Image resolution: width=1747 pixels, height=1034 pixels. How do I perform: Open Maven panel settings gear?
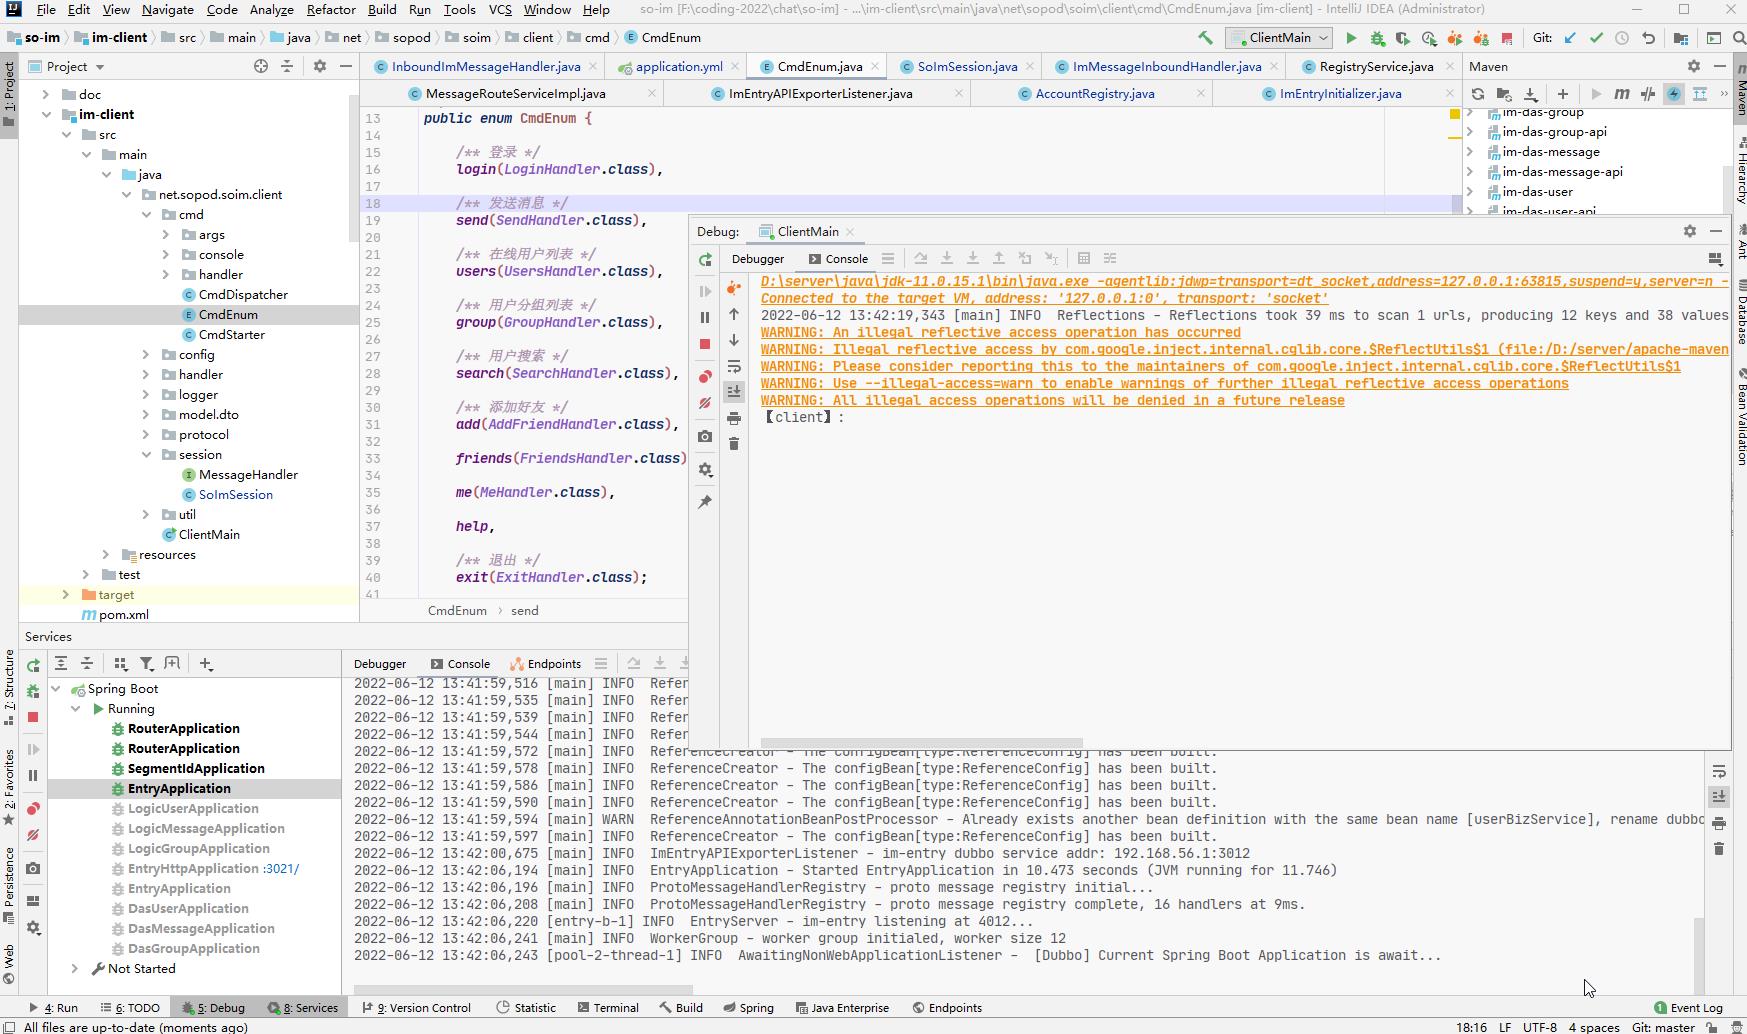1693,66
